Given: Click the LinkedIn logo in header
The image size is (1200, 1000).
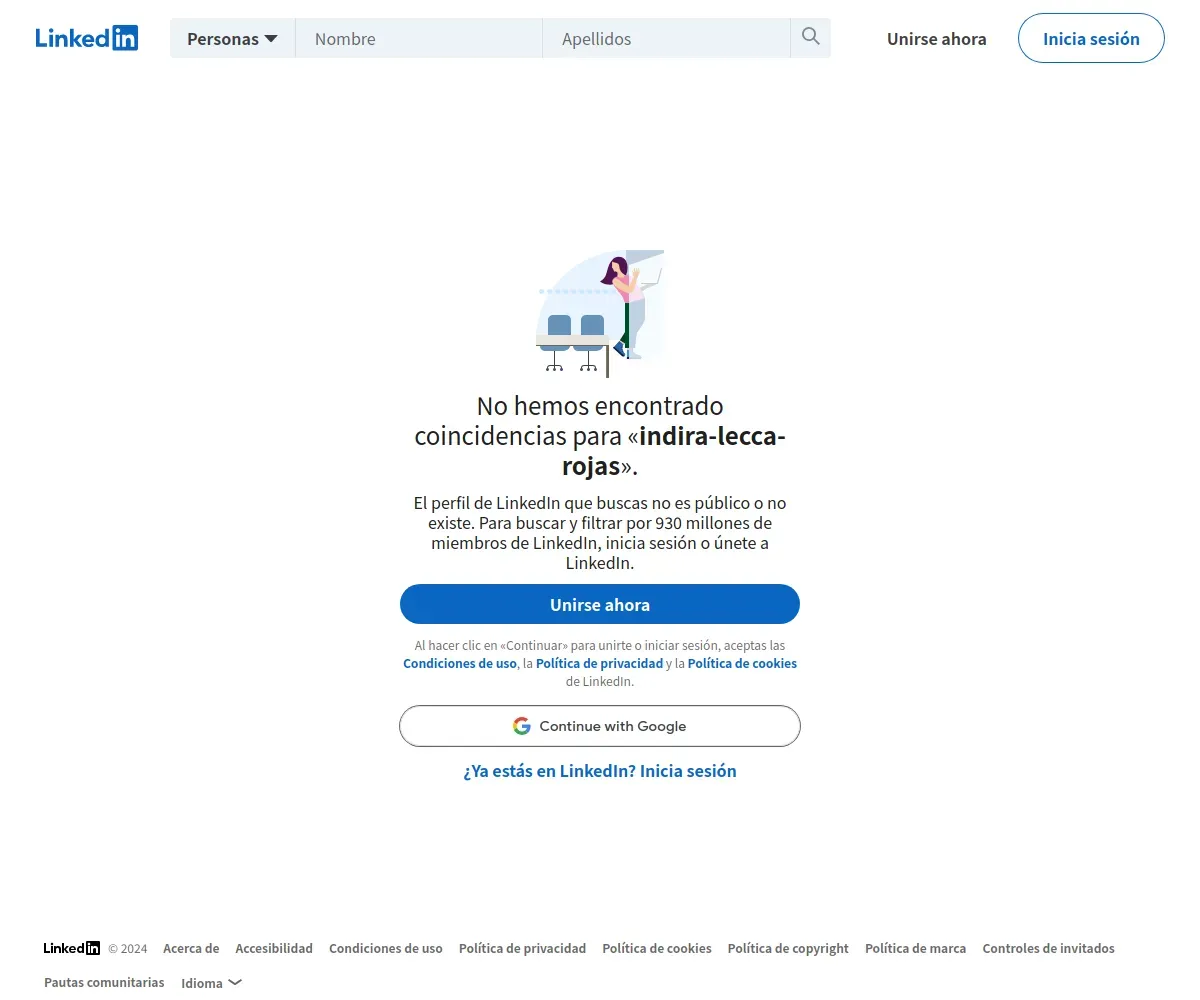Looking at the screenshot, I should [x=87, y=38].
